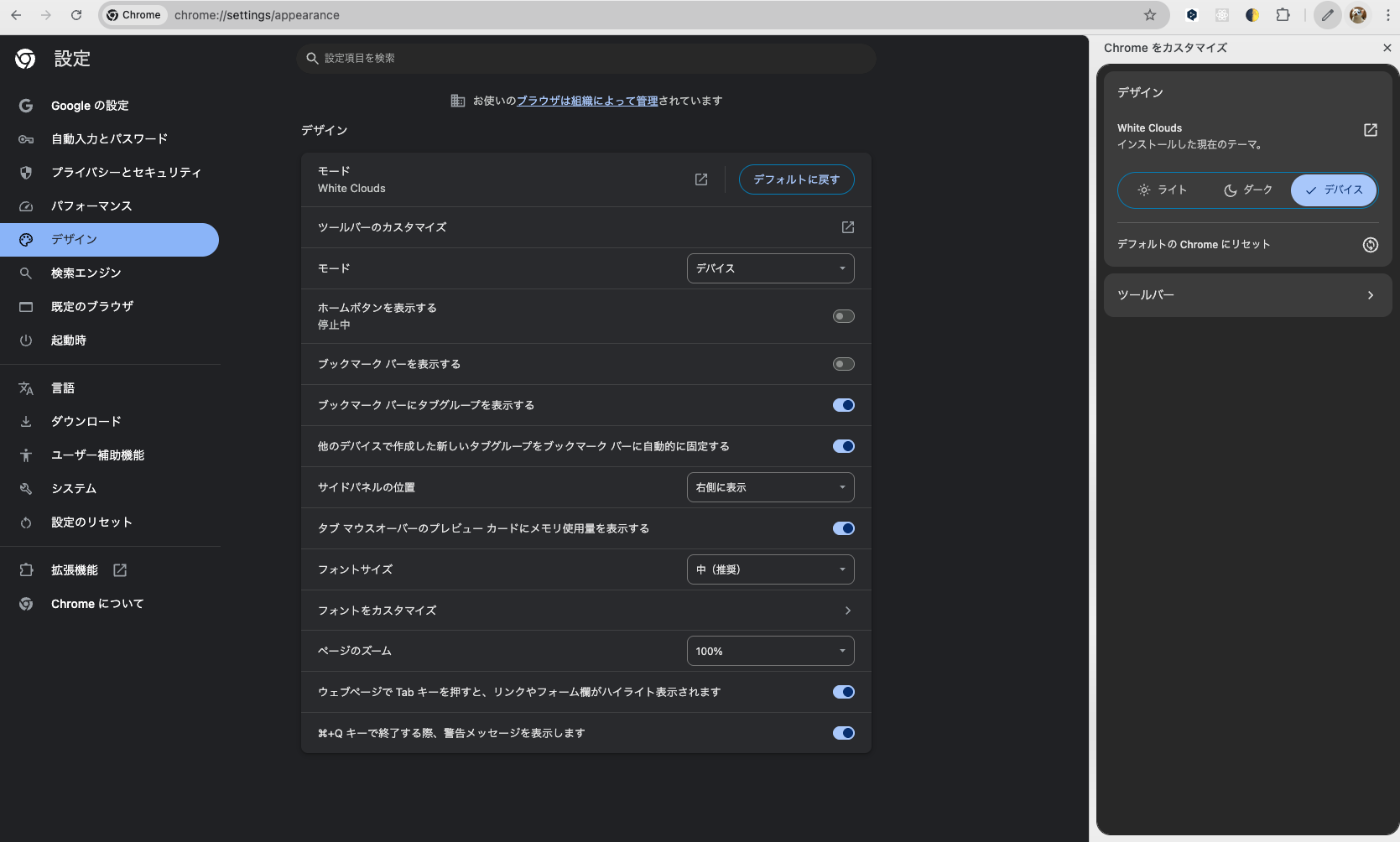Open the Extensions puzzle-piece icon in the toolbar

(x=1283, y=15)
